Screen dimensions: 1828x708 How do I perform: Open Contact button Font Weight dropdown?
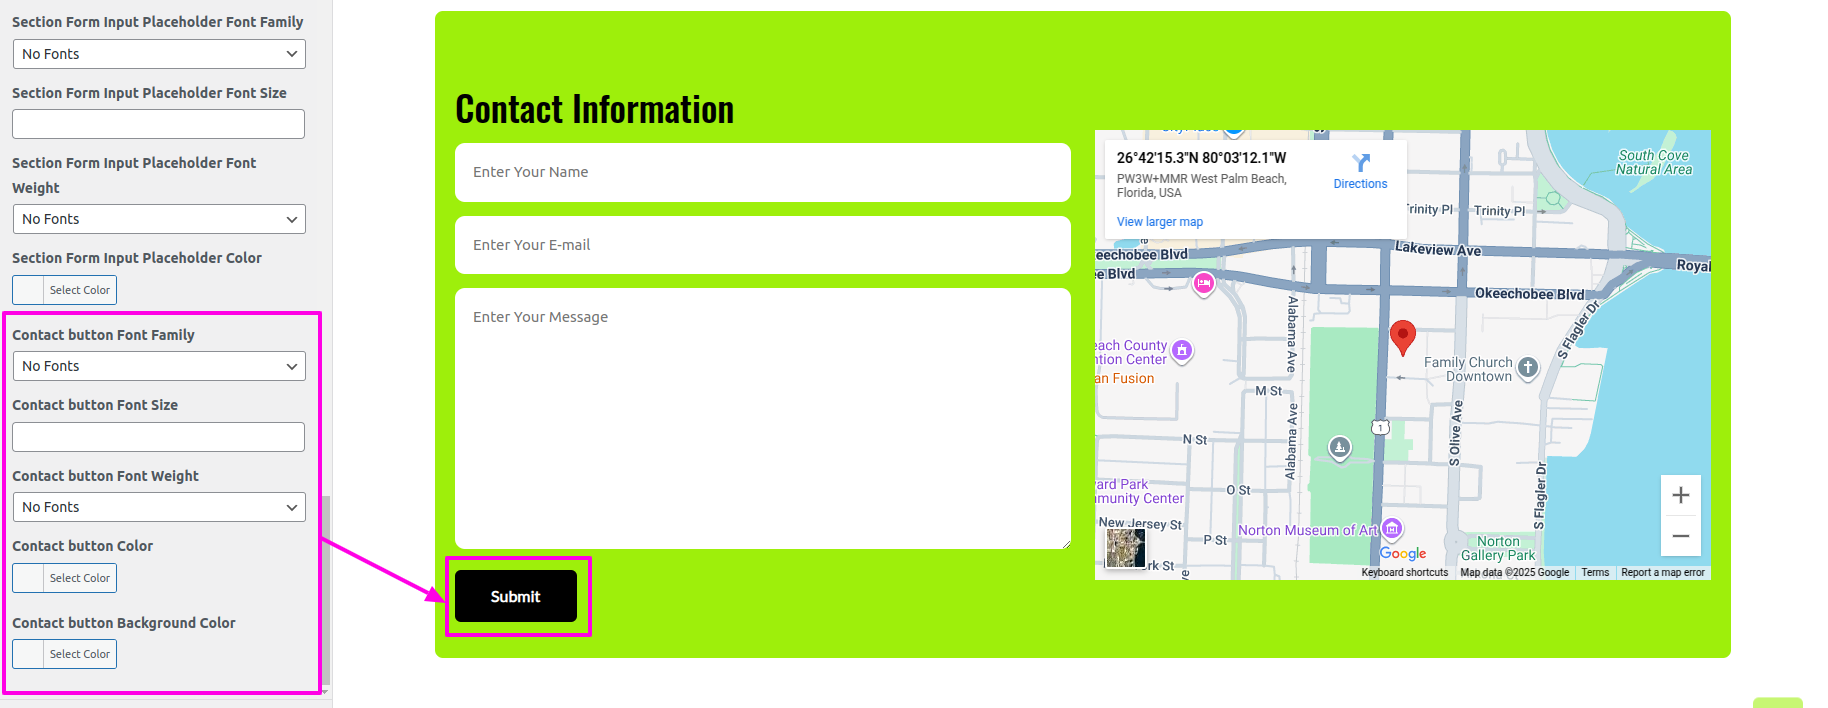click(x=159, y=507)
